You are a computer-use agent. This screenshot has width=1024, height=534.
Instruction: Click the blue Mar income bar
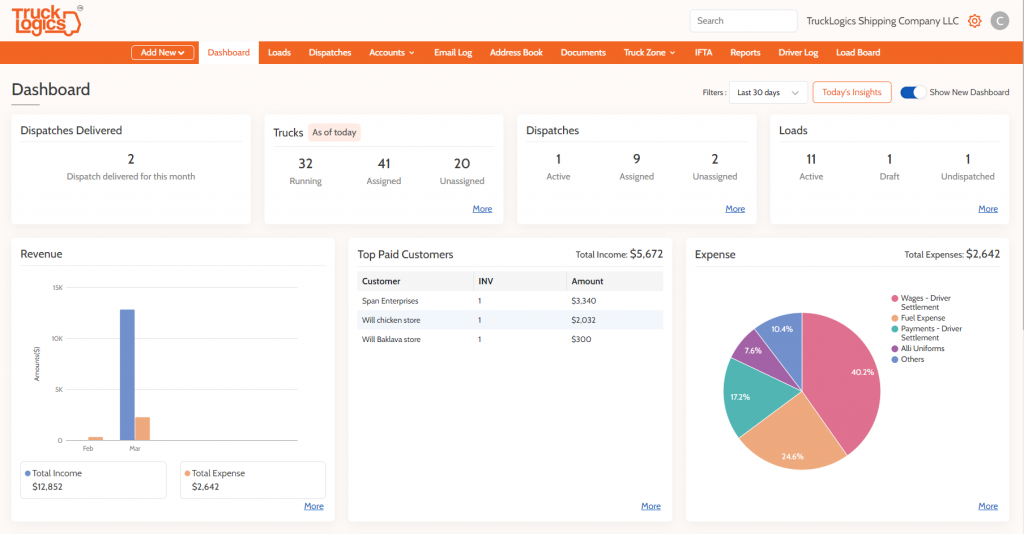point(127,375)
